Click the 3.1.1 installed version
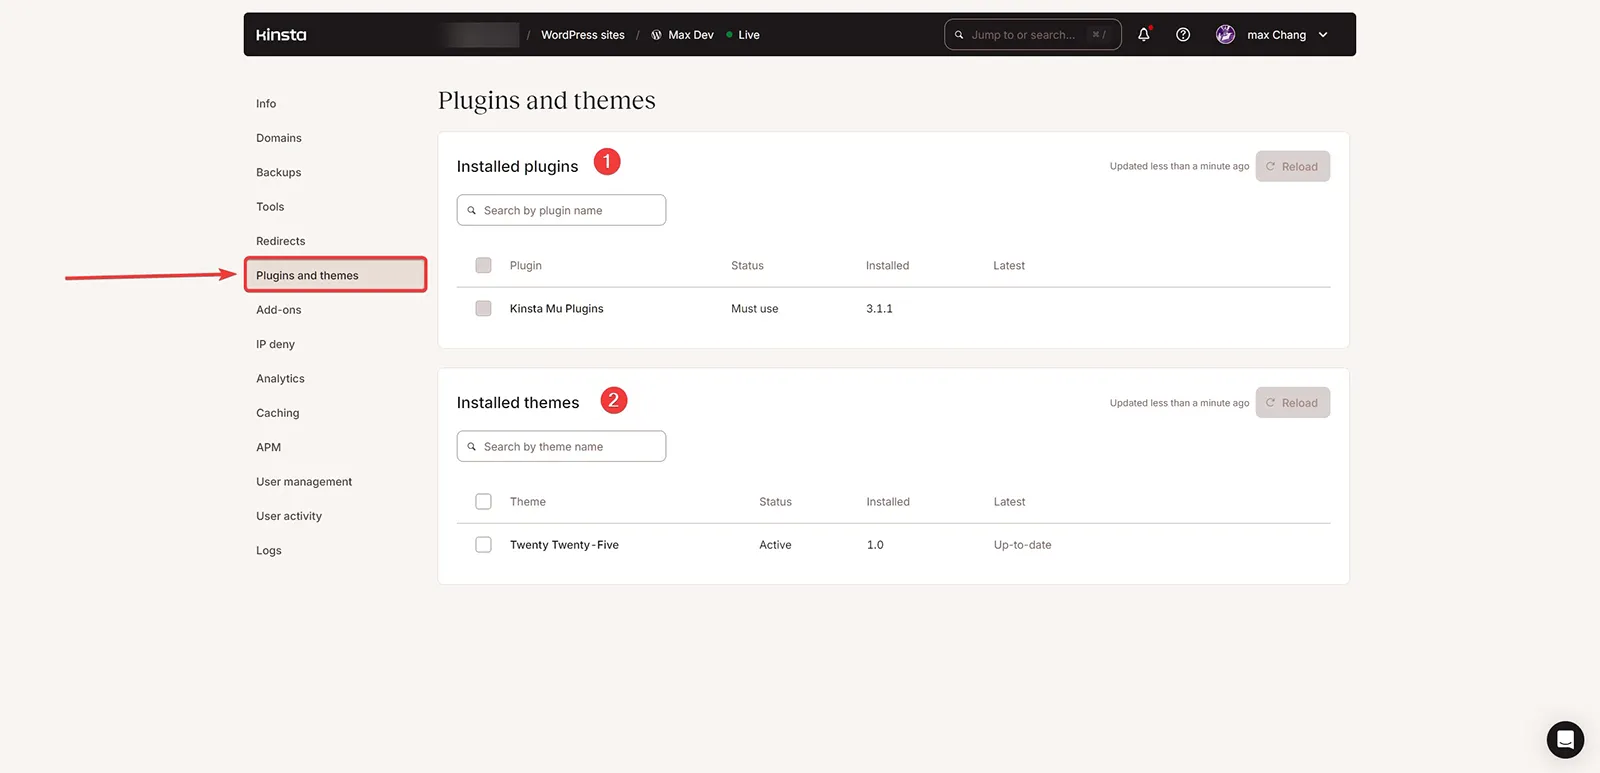1600x773 pixels. tap(879, 309)
